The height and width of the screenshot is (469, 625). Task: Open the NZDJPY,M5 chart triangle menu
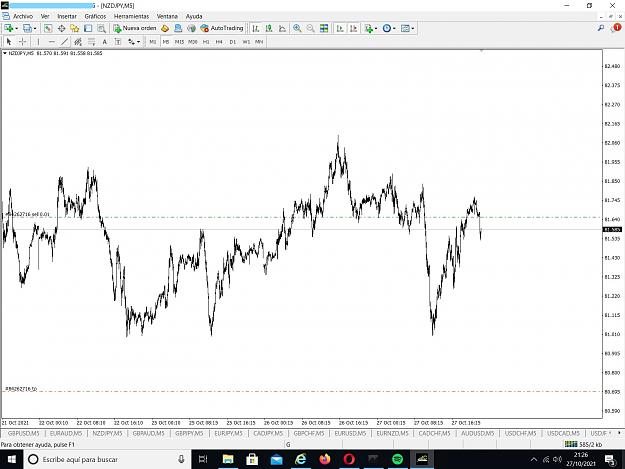click(5, 53)
